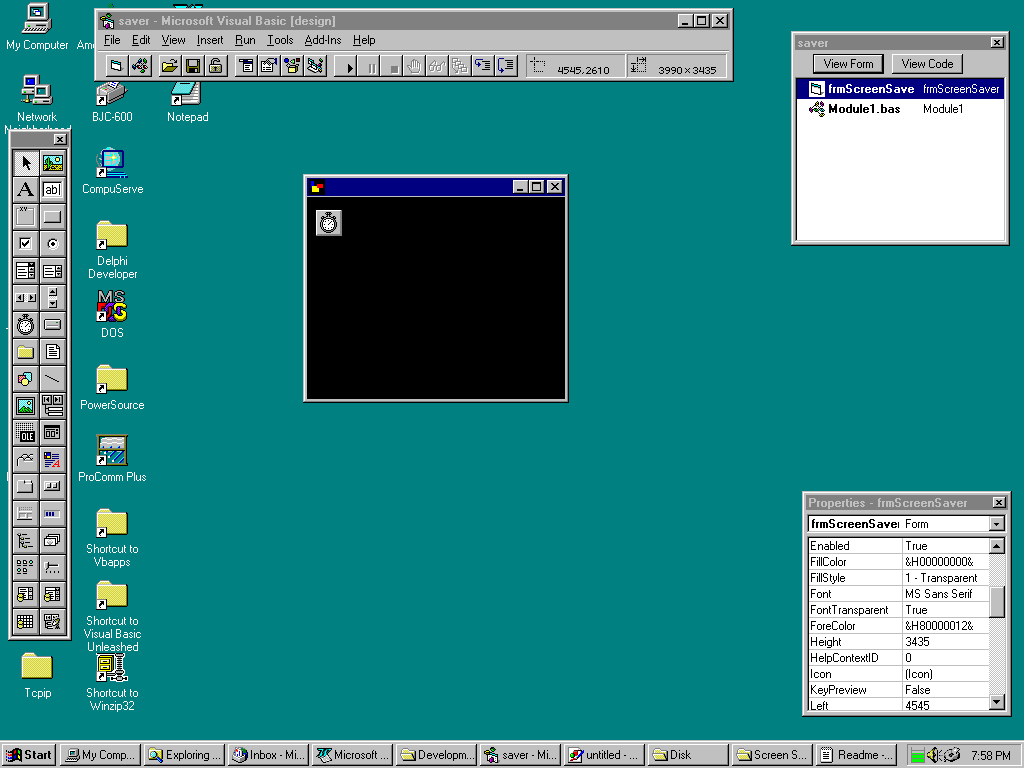Choose the PictureBox control in the toolbox
The height and width of the screenshot is (768, 1024).
click(52, 162)
